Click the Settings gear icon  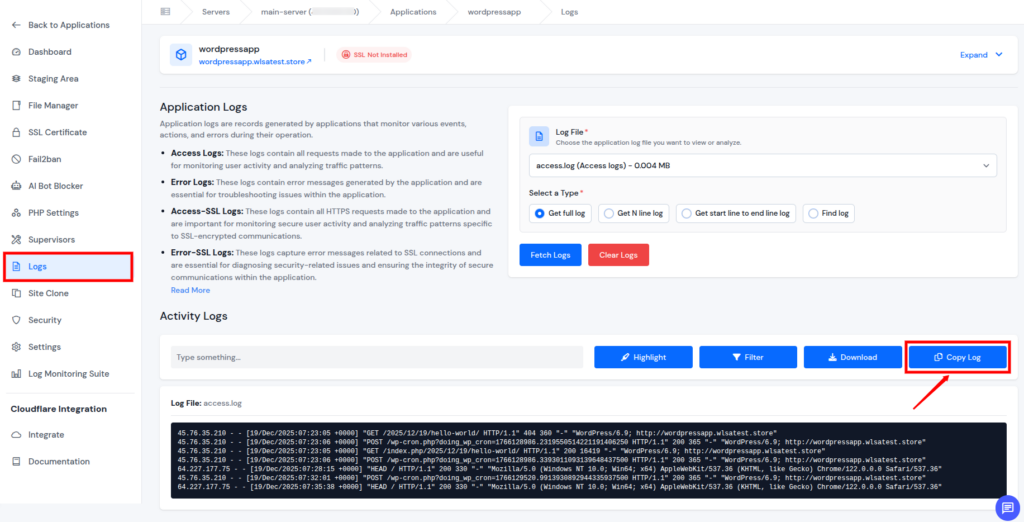coord(16,347)
